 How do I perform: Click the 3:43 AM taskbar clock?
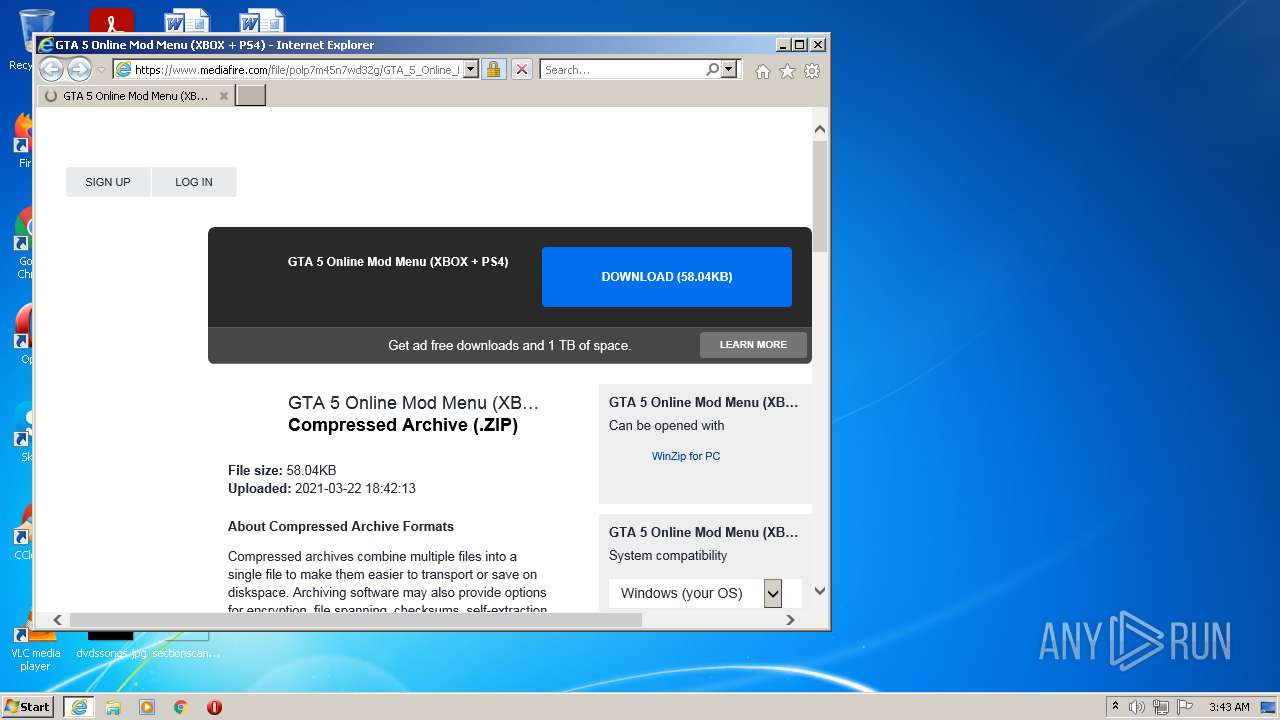click(x=1228, y=707)
